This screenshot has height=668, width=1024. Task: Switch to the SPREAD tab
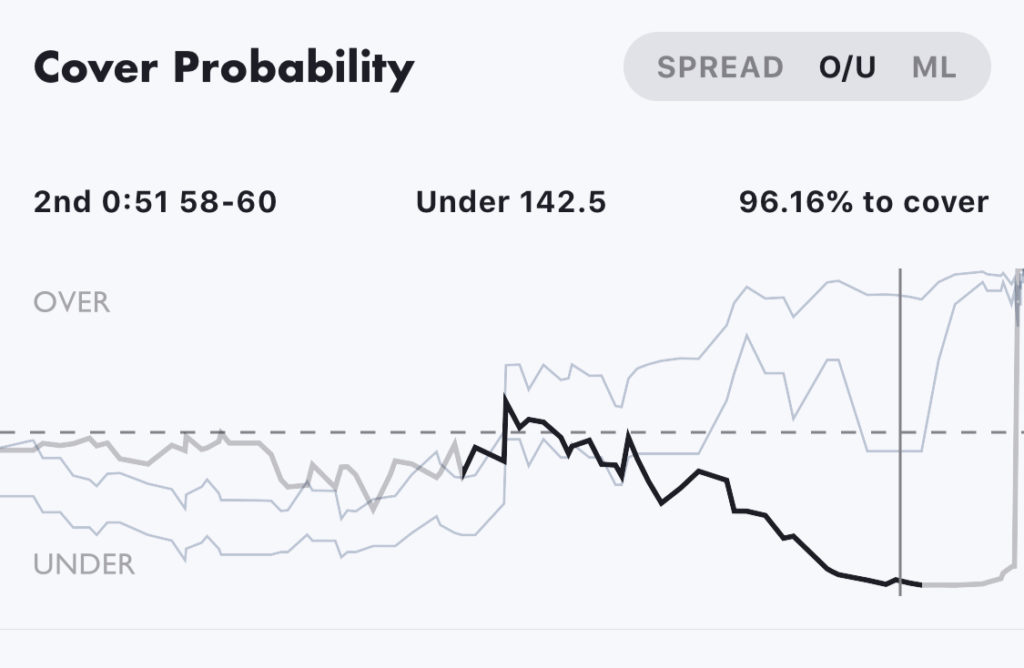click(719, 67)
